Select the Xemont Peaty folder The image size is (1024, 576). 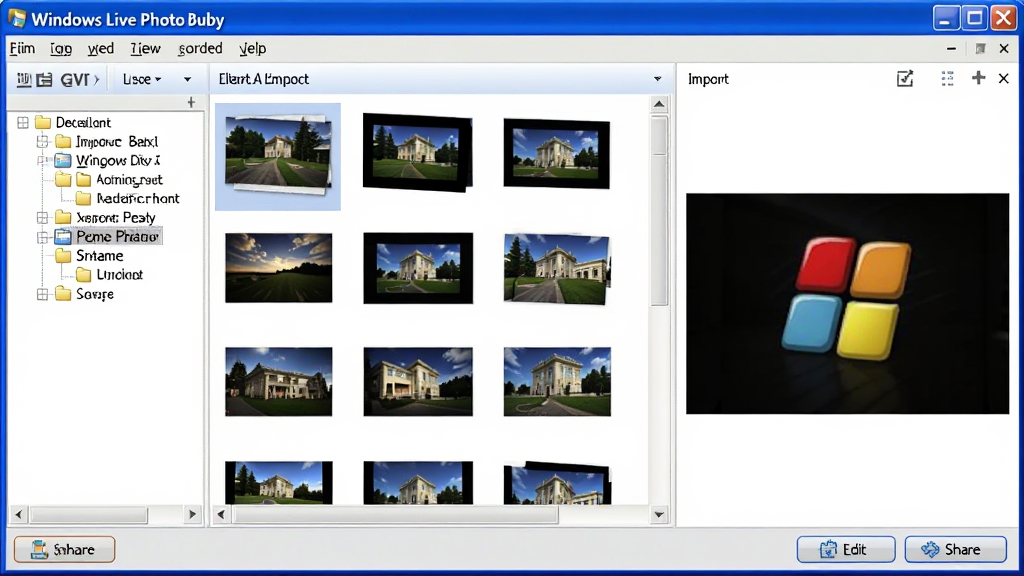105,217
